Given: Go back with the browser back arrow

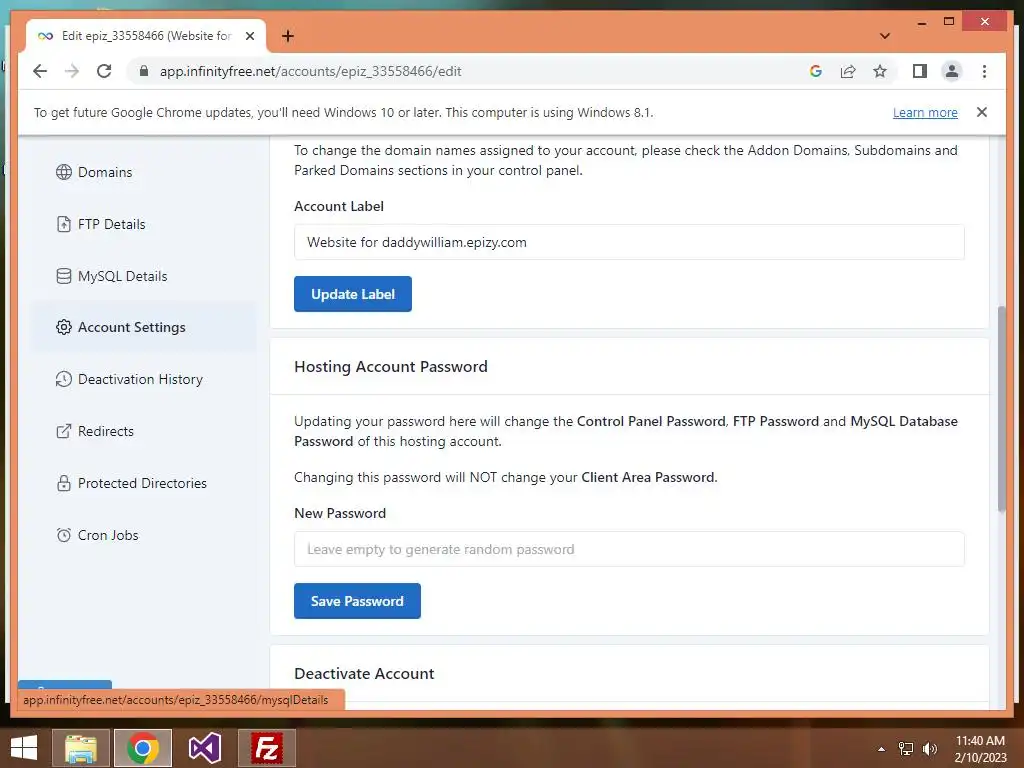Looking at the screenshot, I should click(40, 71).
